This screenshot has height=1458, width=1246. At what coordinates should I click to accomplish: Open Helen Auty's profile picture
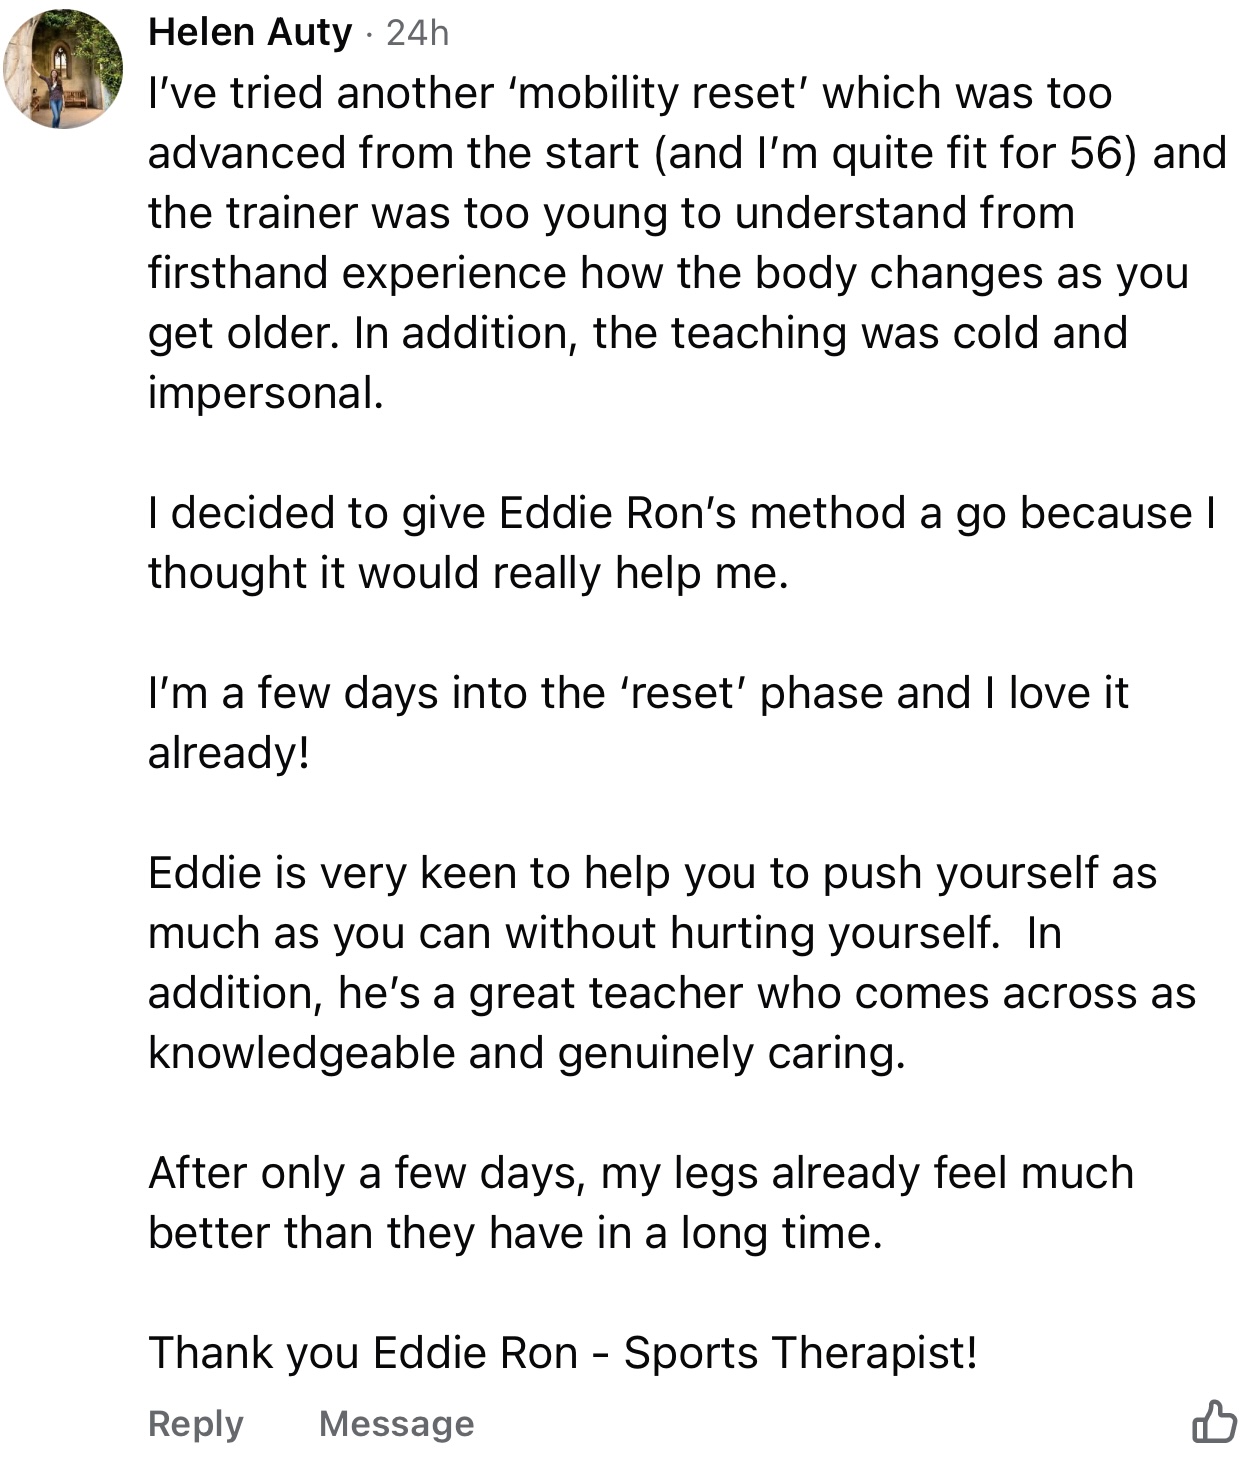tap(63, 69)
